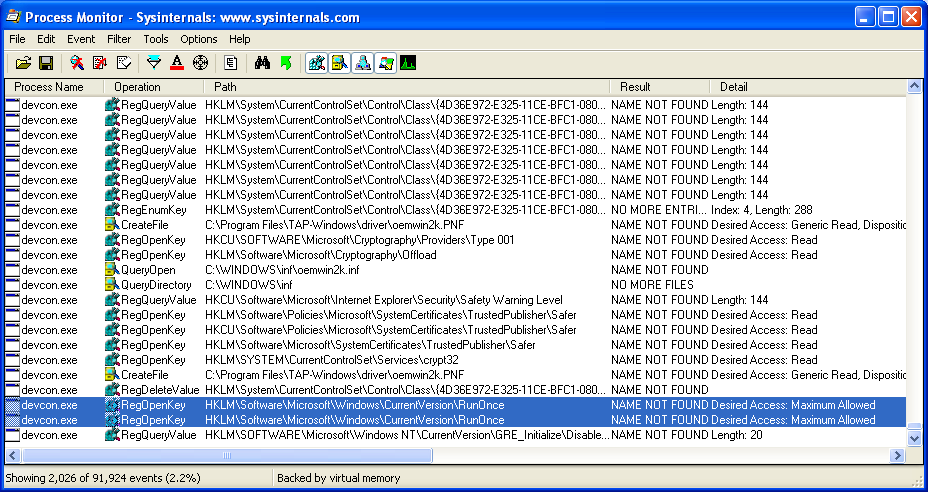The image size is (928, 492).
Task: Click the horizontal scrollbar thumb
Action: pyautogui.click(x=227, y=455)
